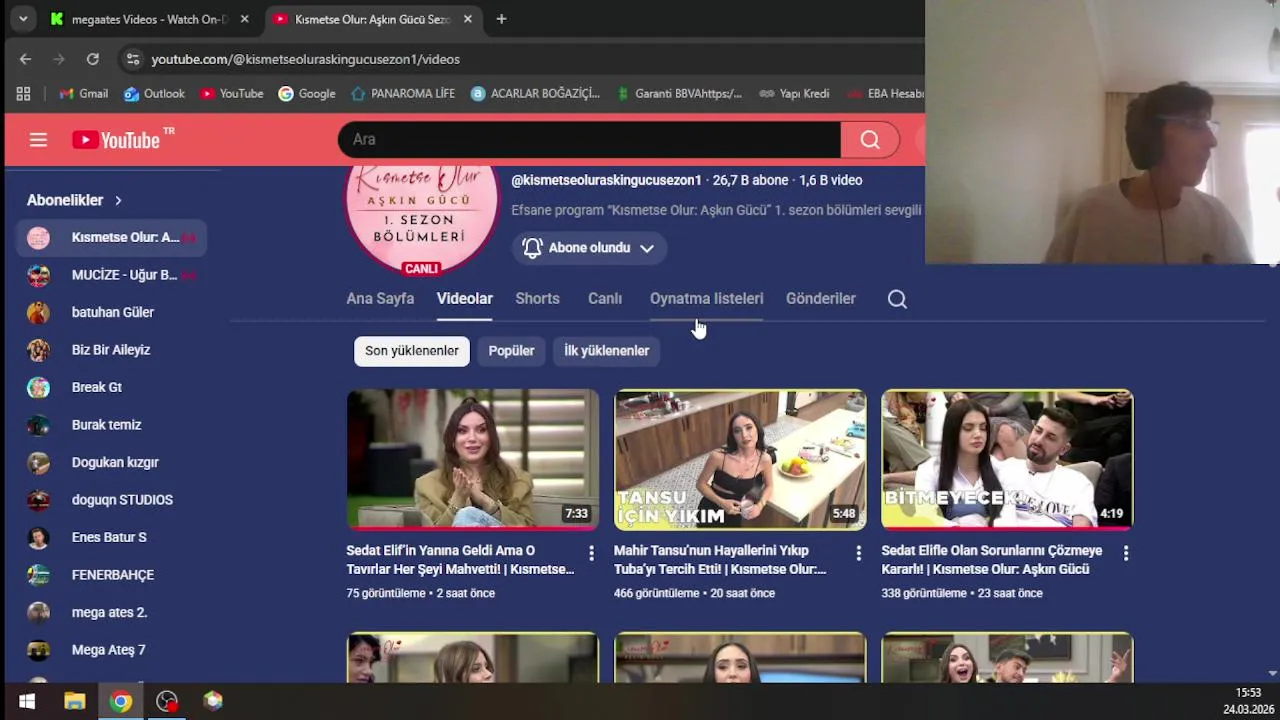Open Dogukan kızgır subscription
The height and width of the screenshot is (720, 1280).
111,462
